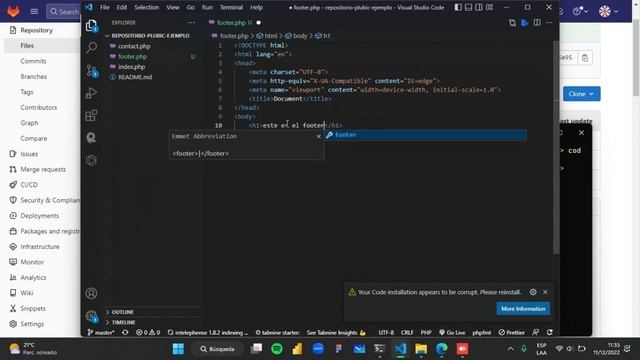Image resolution: width=640 pixels, height=360 pixels.
Task: Click Go Live in the status bar
Action: pos(452,333)
